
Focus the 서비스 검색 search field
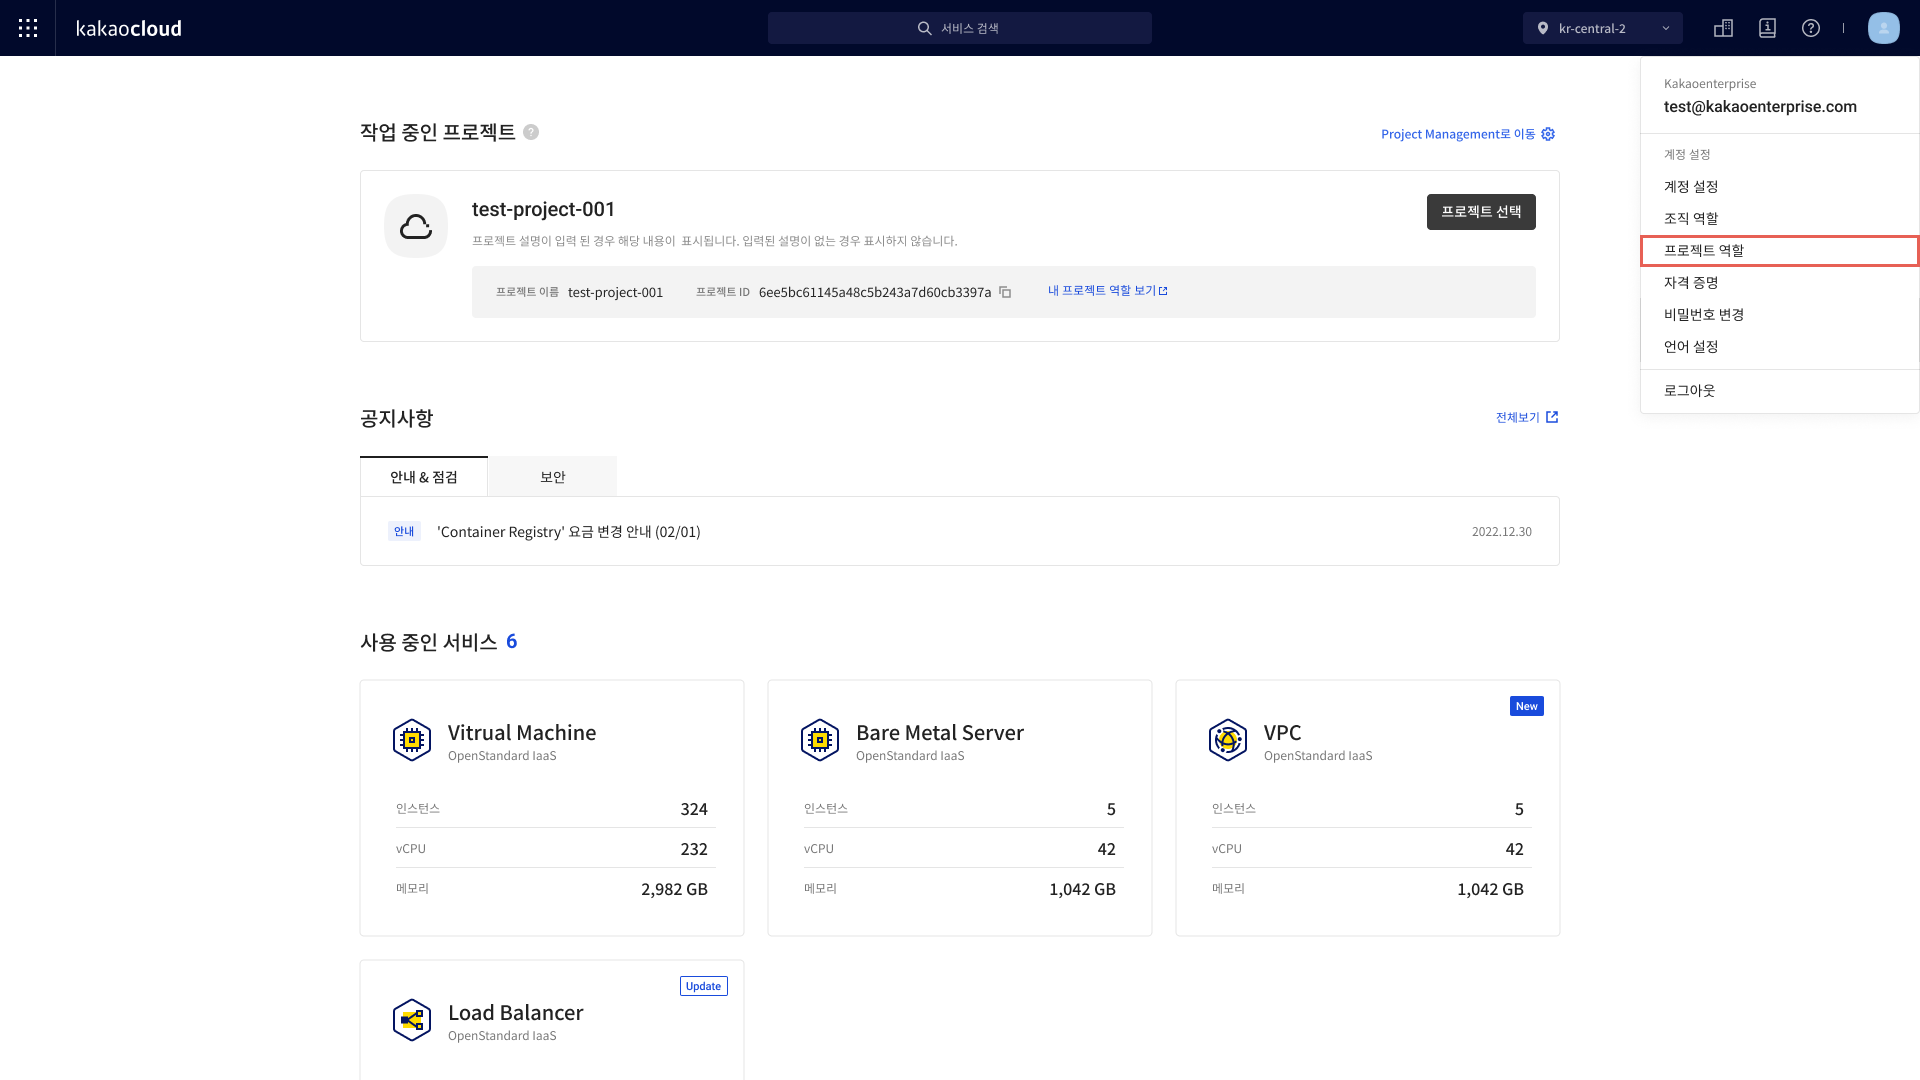(960, 28)
